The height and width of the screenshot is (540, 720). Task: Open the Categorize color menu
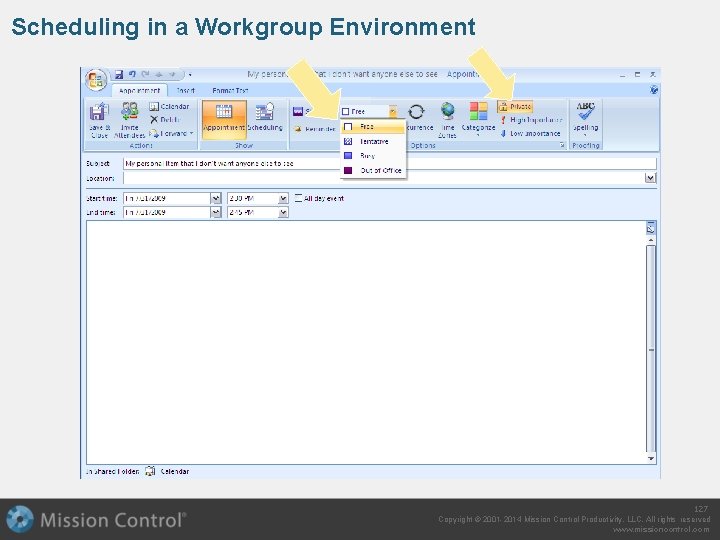(x=478, y=119)
